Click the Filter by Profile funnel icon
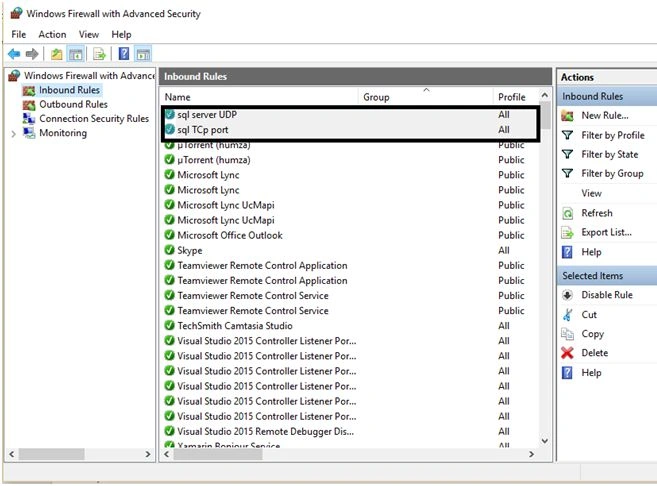657x486 pixels. [x=567, y=135]
